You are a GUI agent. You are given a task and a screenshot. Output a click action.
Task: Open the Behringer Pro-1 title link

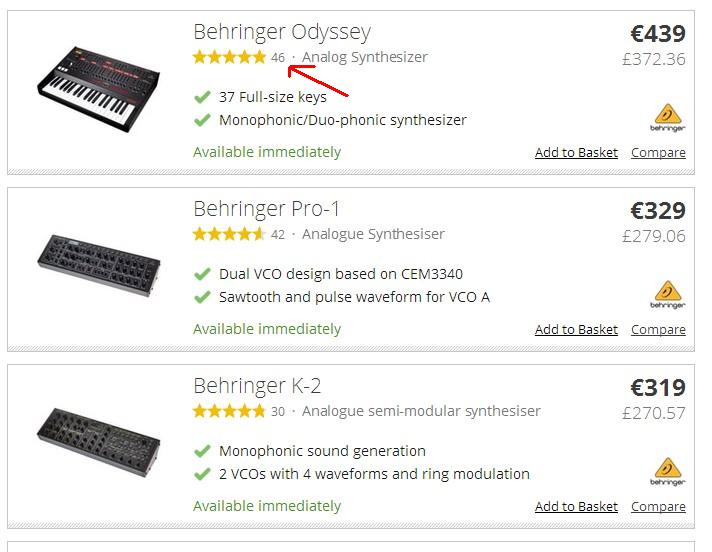(x=266, y=208)
